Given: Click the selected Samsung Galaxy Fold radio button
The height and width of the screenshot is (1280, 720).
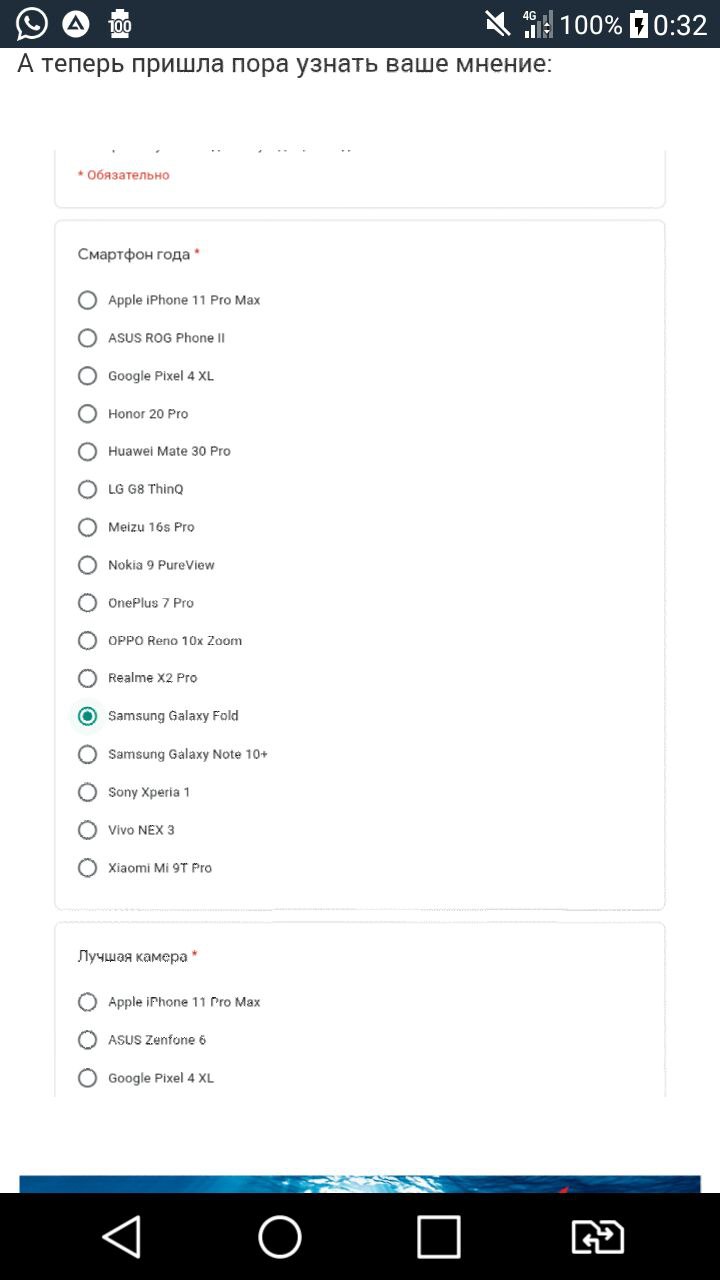Looking at the screenshot, I should (x=87, y=716).
